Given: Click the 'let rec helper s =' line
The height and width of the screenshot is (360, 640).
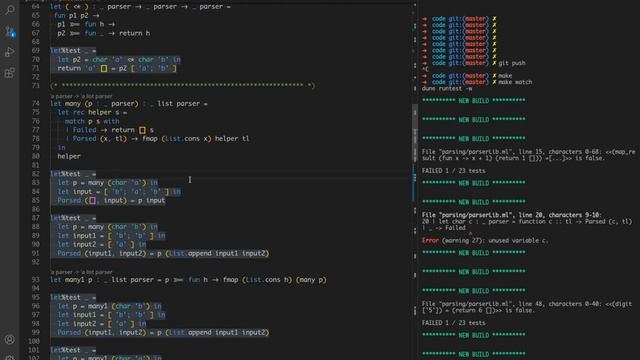Looking at the screenshot, I should [92, 112].
